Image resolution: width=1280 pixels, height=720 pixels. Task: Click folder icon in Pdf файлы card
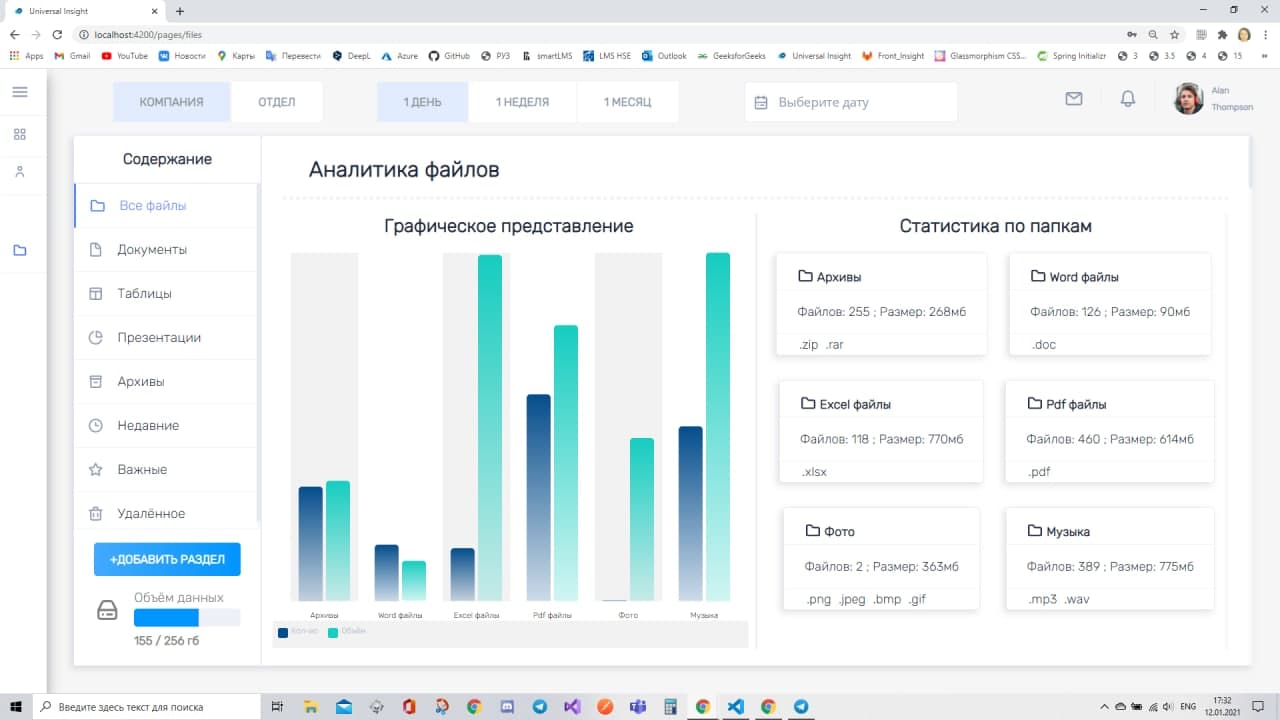coord(1035,404)
